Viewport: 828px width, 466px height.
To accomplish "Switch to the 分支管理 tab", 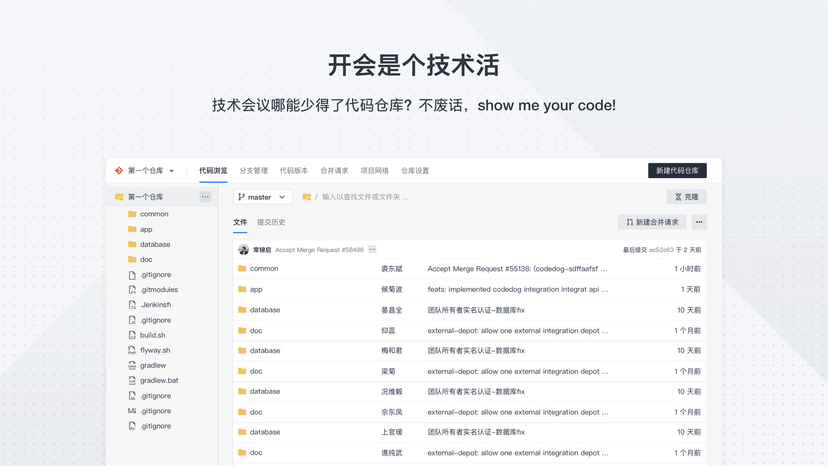I will (253, 171).
